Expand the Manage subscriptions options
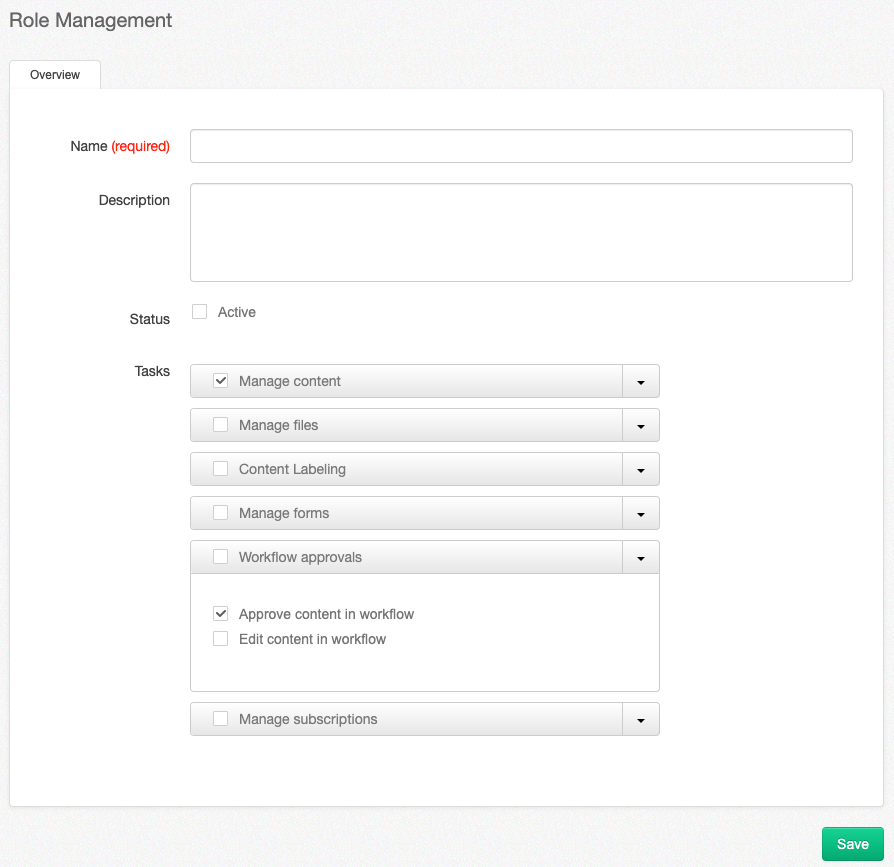The width and height of the screenshot is (894, 867). [640, 718]
